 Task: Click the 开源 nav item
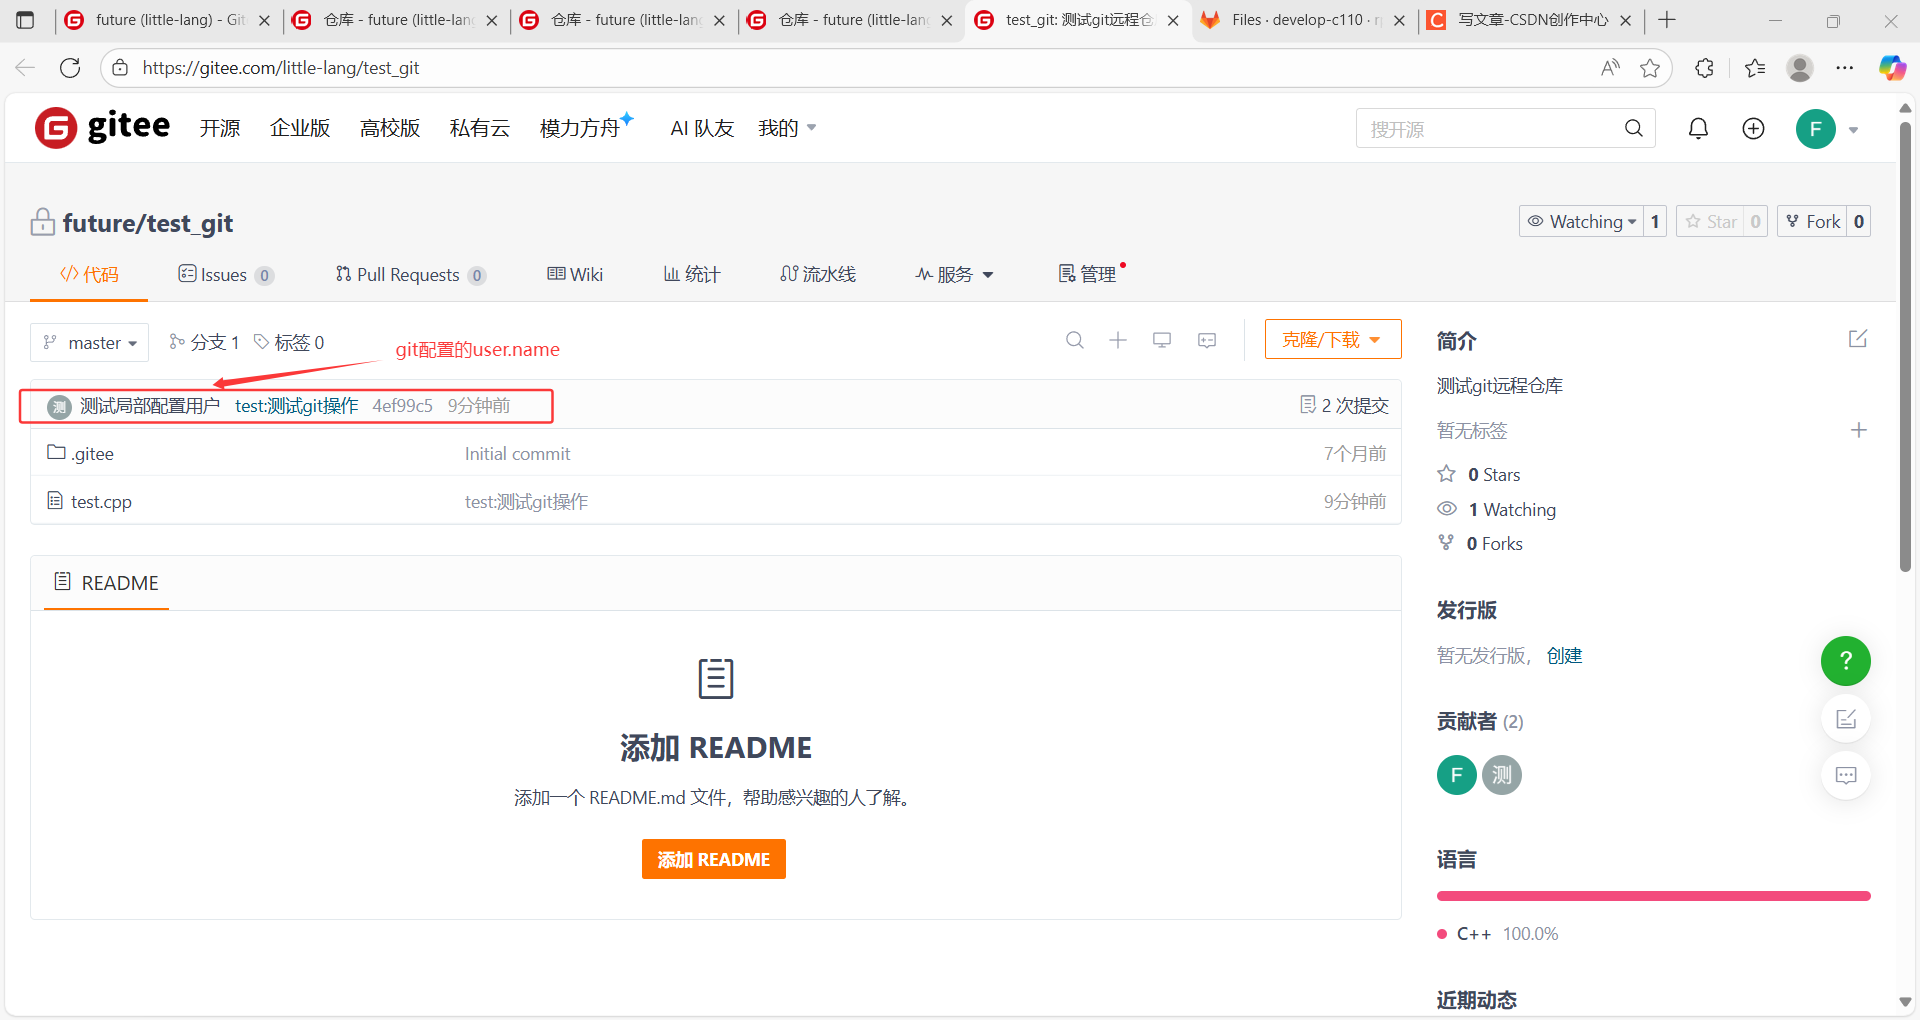click(x=220, y=128)
